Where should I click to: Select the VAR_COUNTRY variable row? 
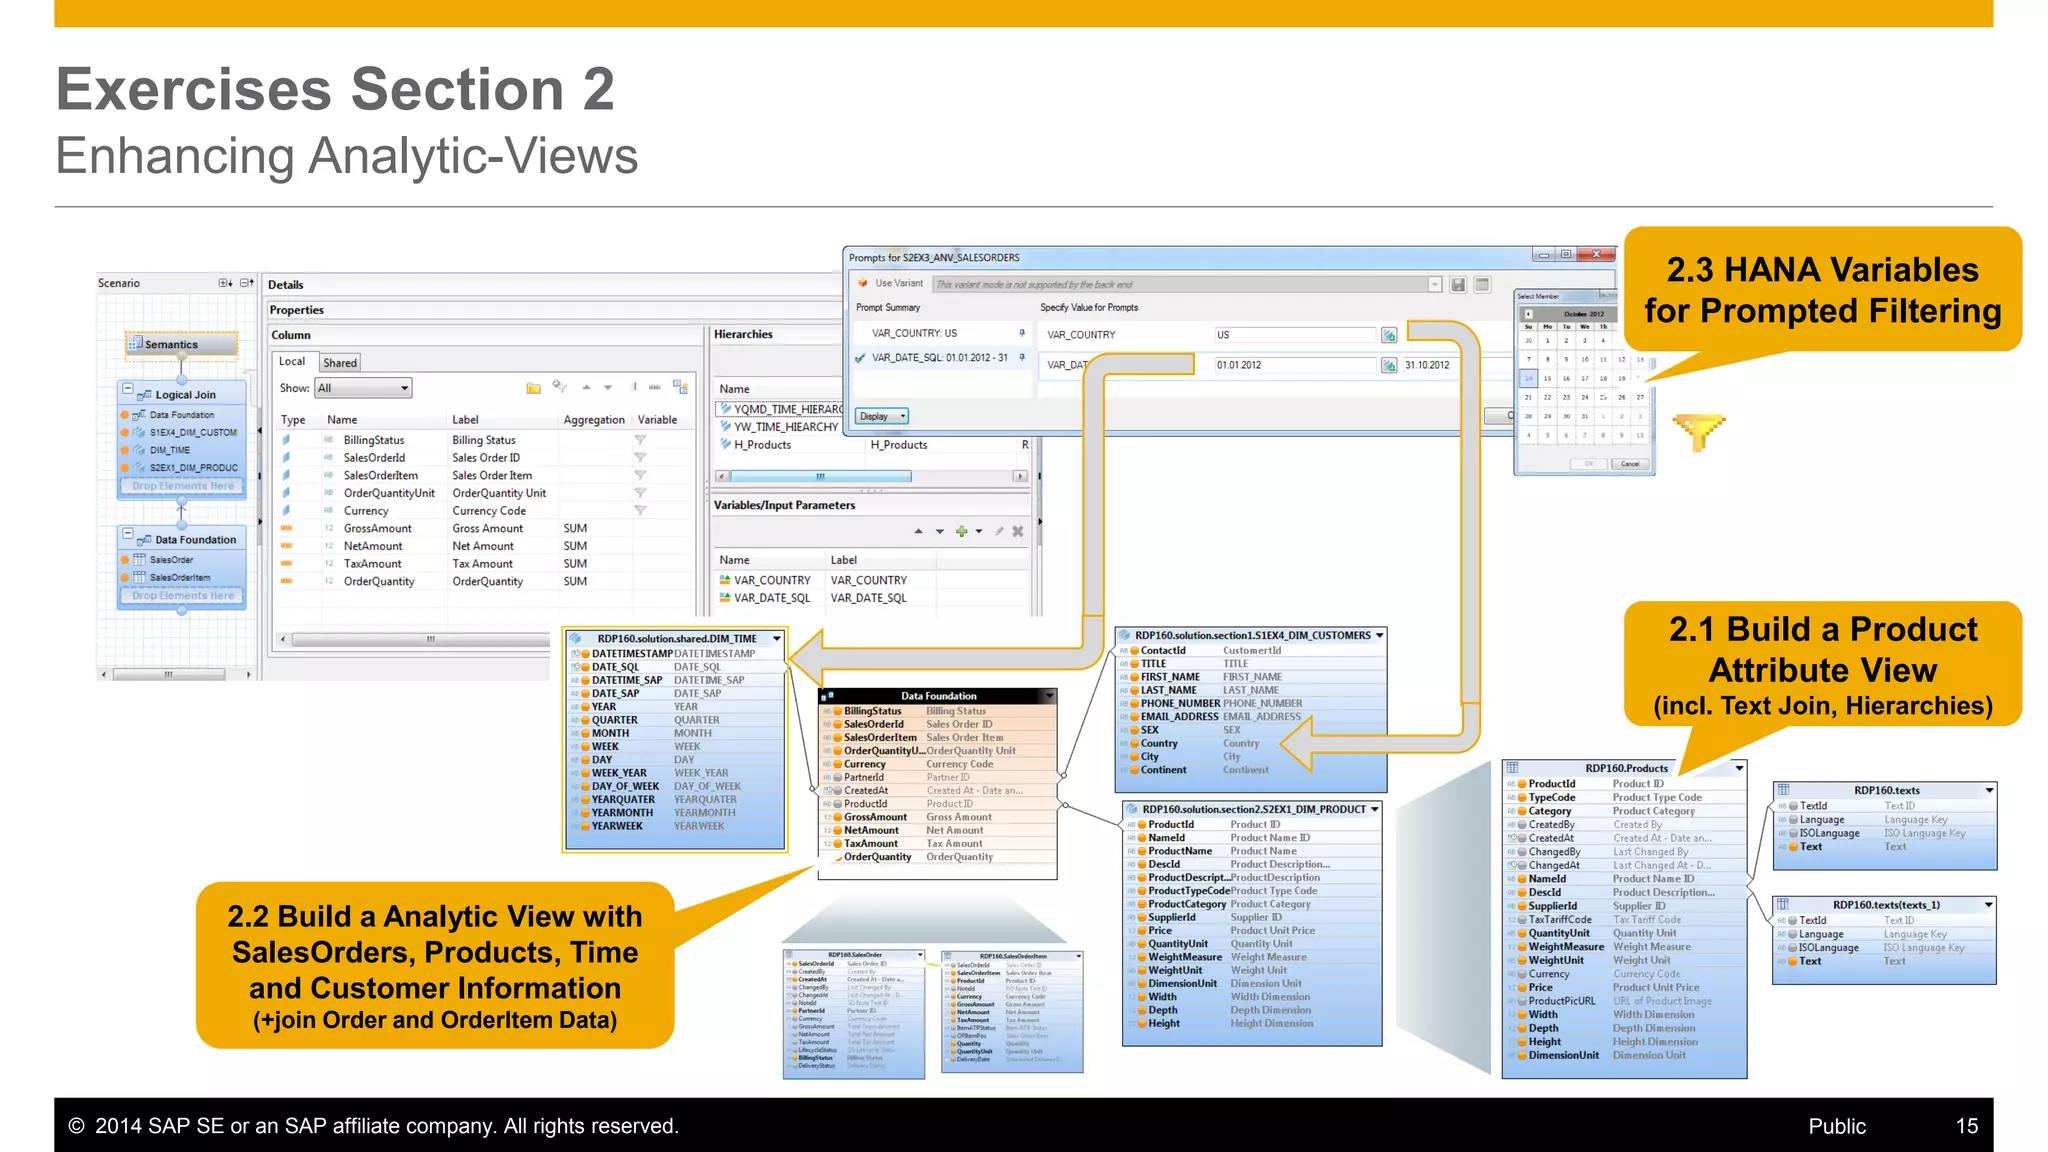point(872,580)
